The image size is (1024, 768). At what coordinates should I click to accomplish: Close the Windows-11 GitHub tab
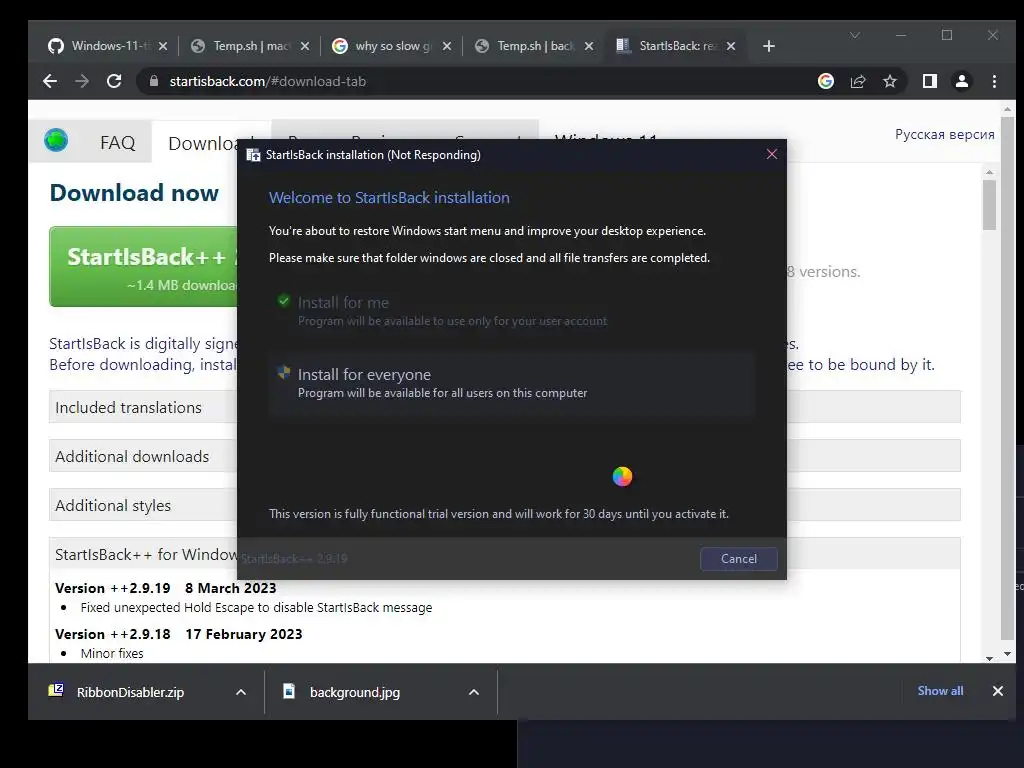tap(163, 46)
